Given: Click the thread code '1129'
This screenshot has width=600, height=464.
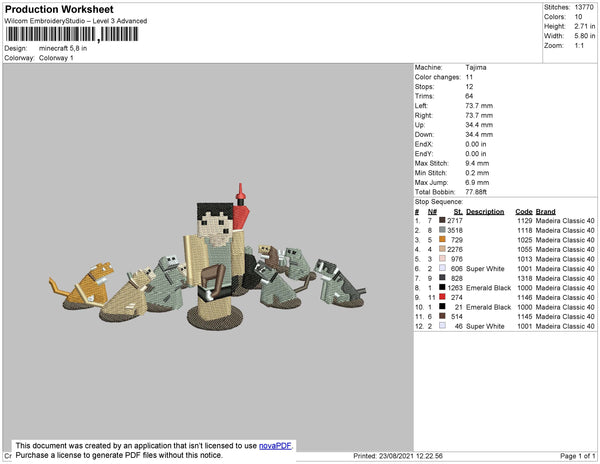Looking at the screenshot, I should click(525, 221).
